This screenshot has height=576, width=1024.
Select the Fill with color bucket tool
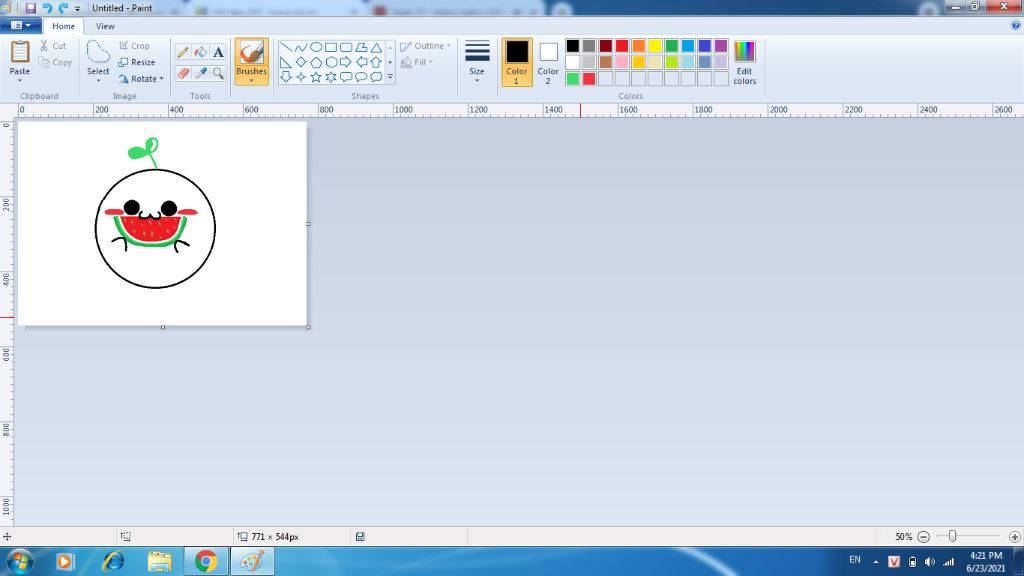(x=200, y=52)
